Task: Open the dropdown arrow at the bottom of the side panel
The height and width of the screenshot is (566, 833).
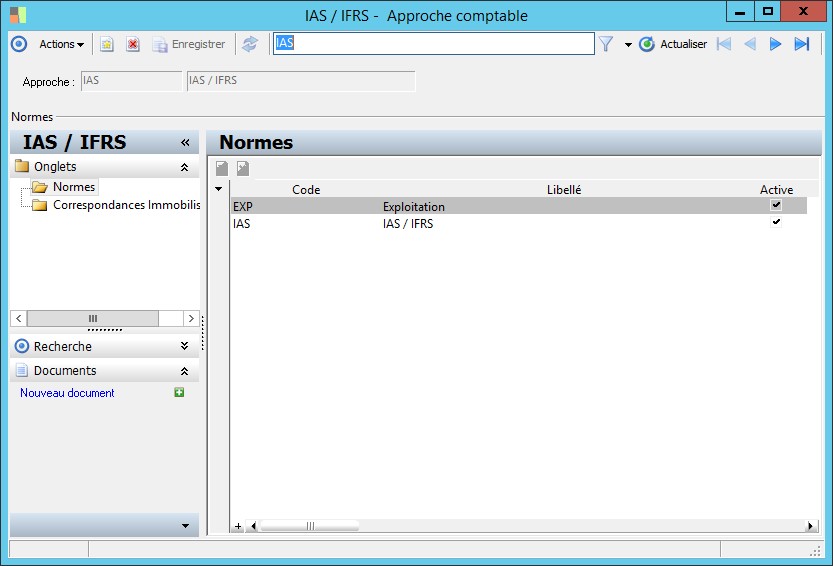Action: tap(185, 526)
